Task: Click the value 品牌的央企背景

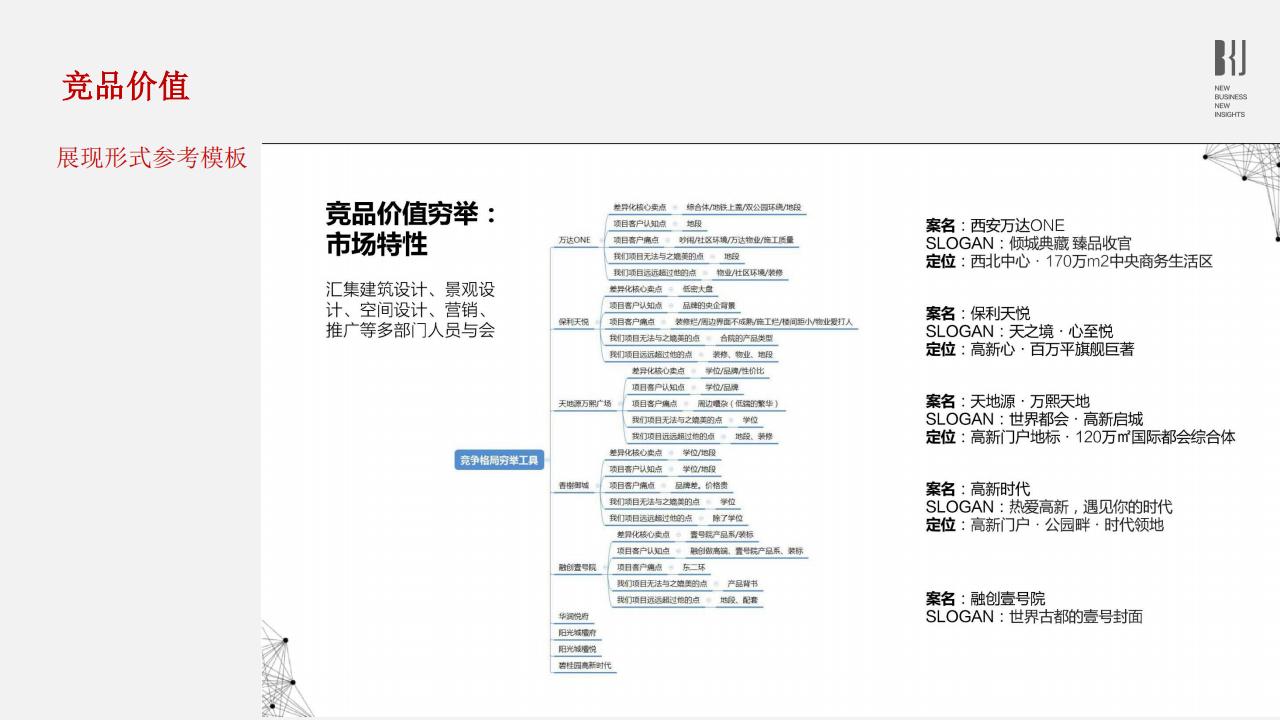Action: click(x=708, y=305)
